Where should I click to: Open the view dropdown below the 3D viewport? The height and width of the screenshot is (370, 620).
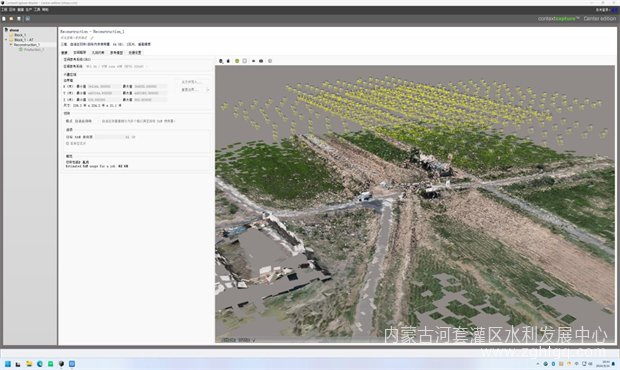[x=238, y=340]
